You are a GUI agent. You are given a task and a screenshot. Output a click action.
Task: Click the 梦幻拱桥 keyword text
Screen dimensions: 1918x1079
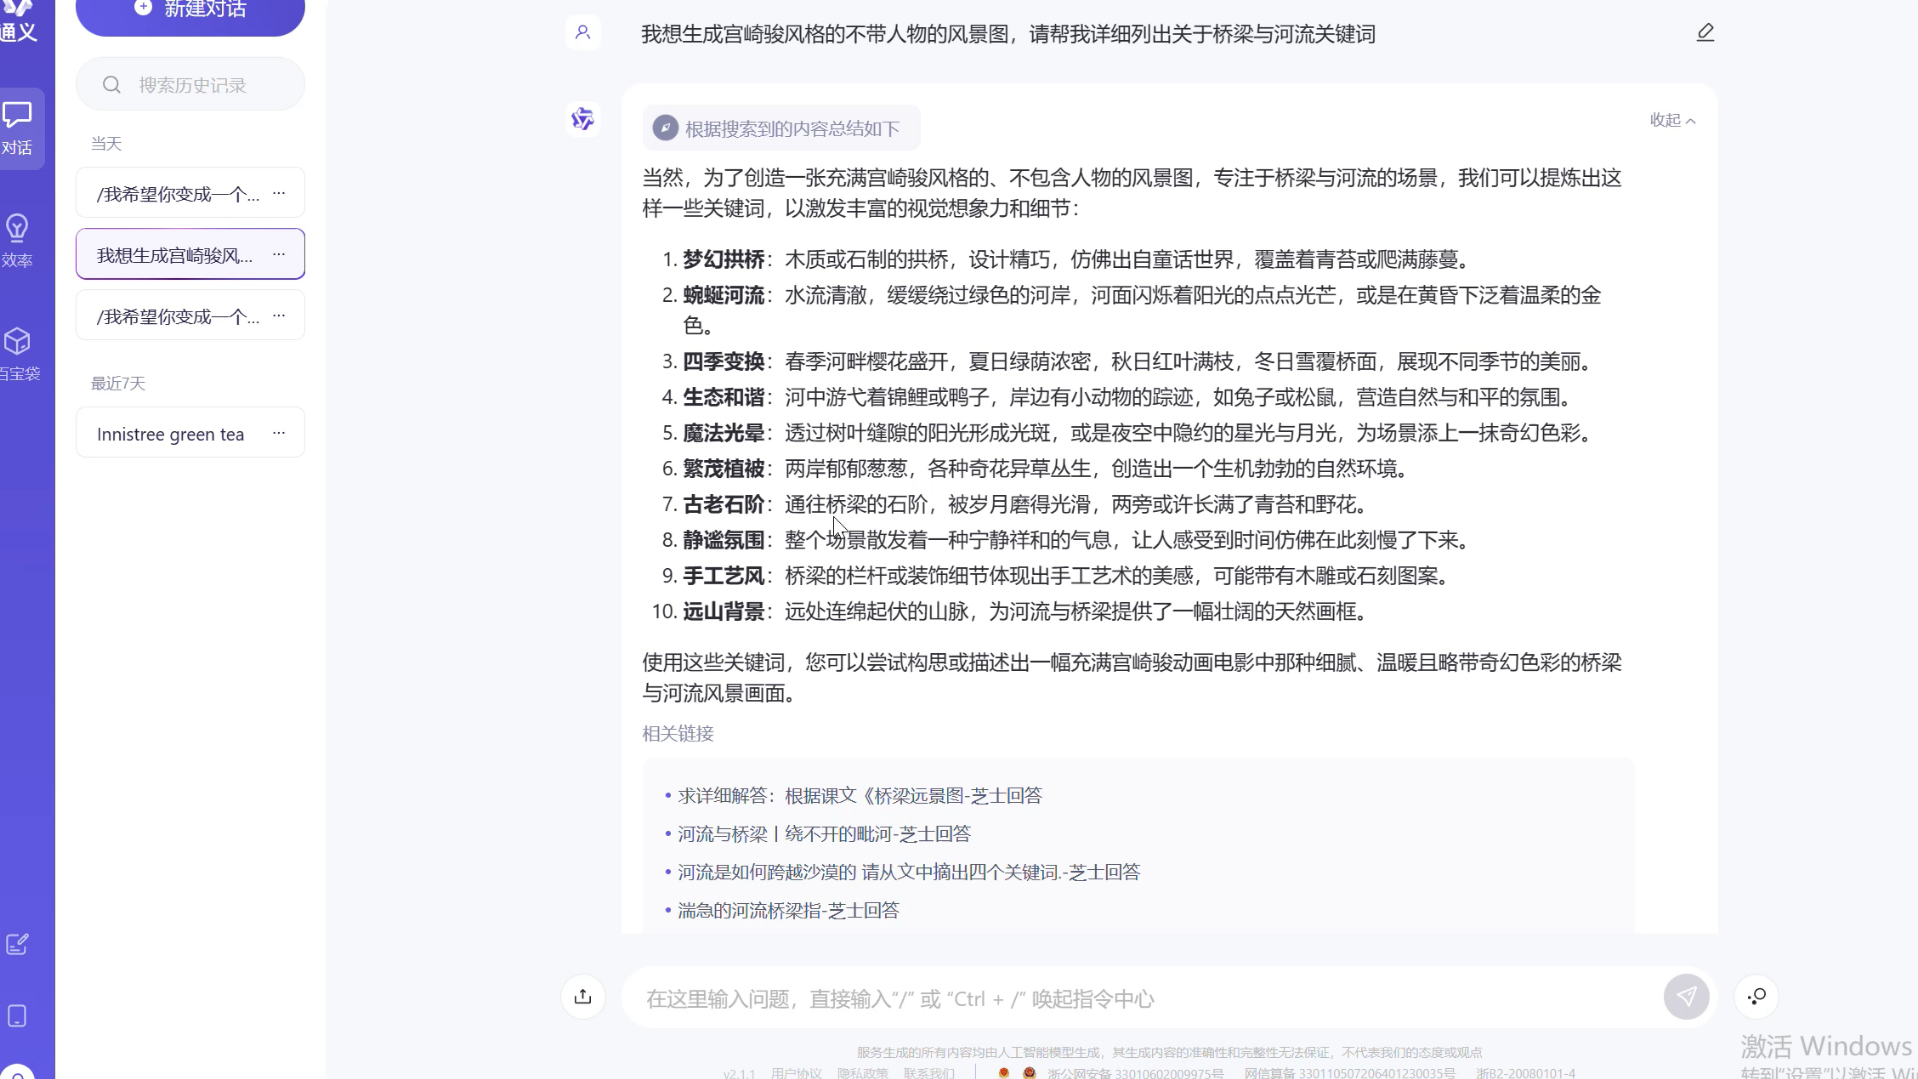tap(723, 260)
